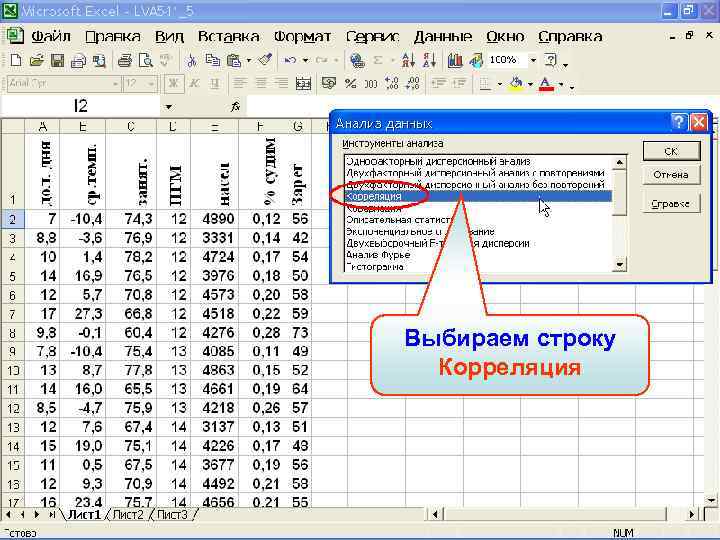Click Merge and Center icon

(303, 84)
